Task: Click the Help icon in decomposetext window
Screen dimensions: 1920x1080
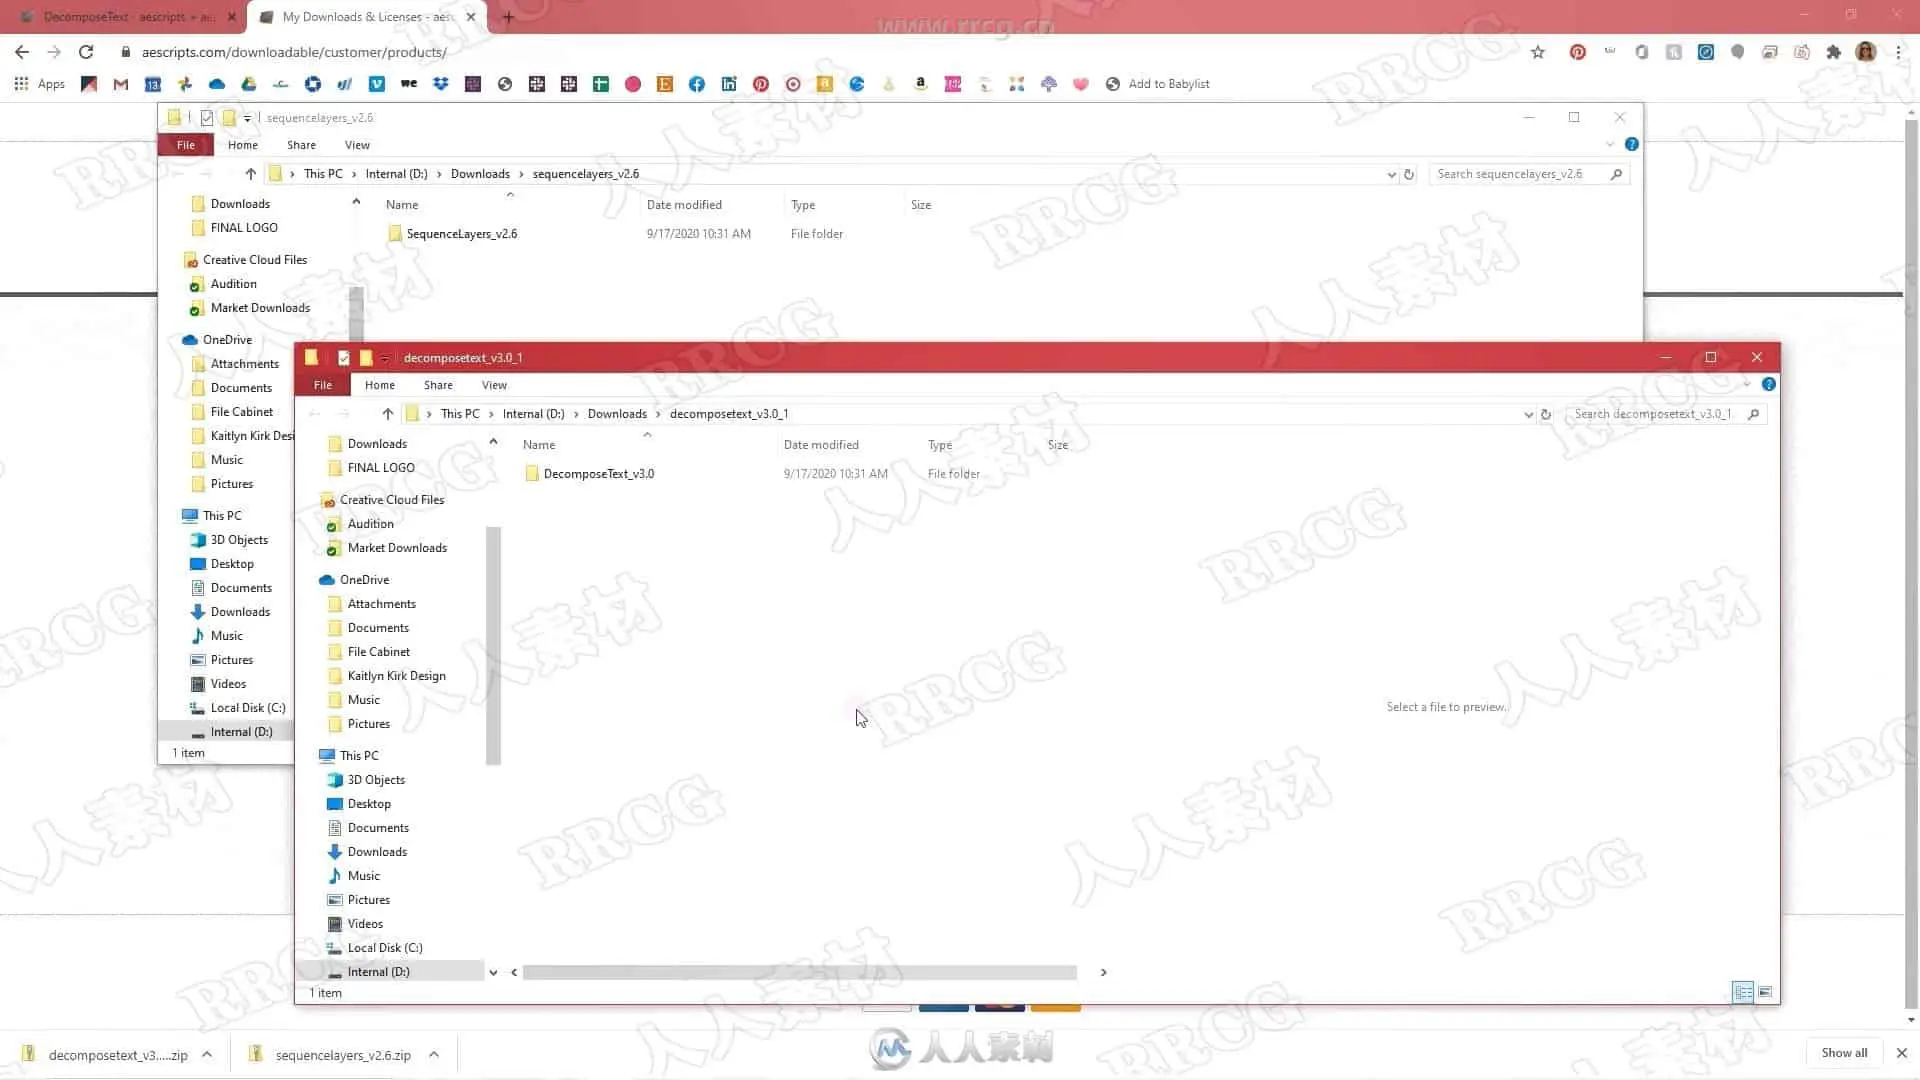Action: tap(1768, 384)
